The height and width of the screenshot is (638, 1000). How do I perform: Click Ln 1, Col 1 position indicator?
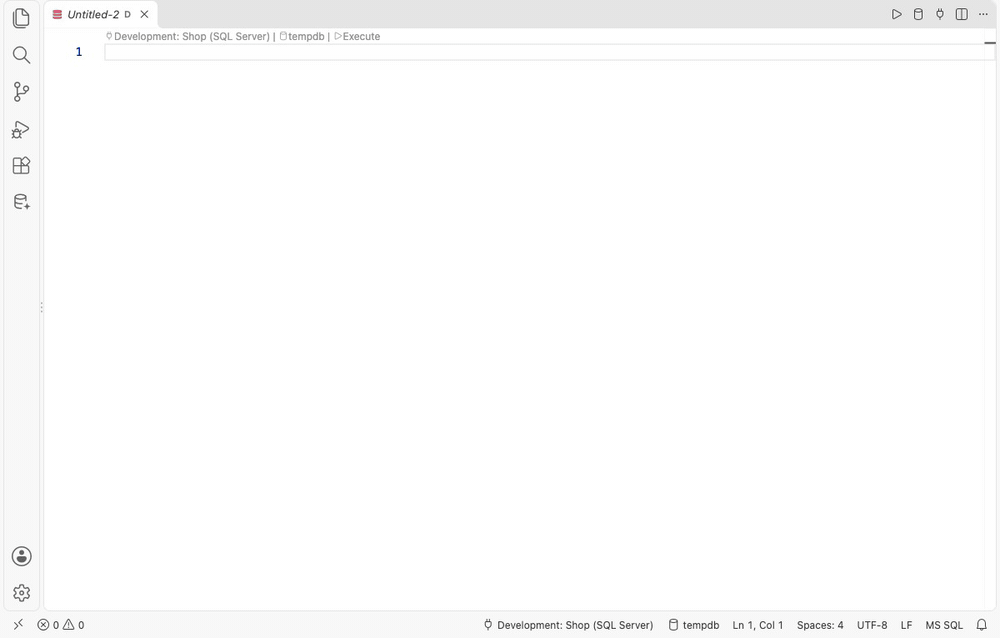point(758,625)
